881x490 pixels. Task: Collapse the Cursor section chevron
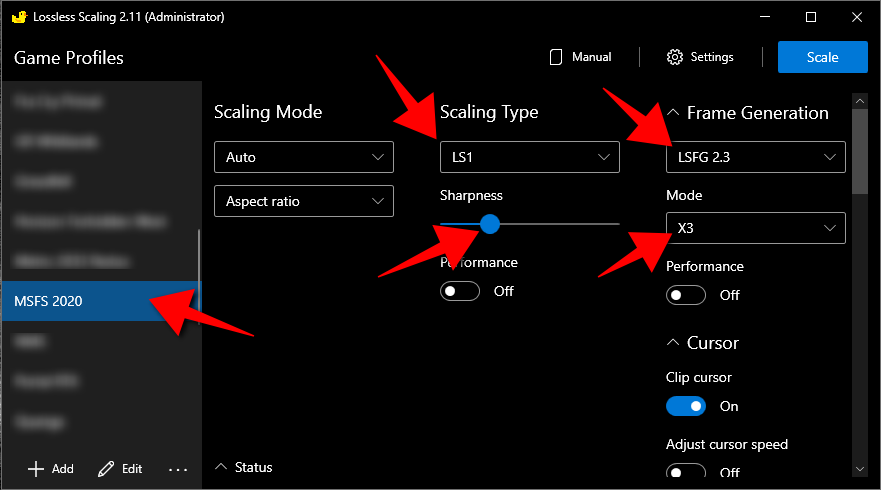673,343
